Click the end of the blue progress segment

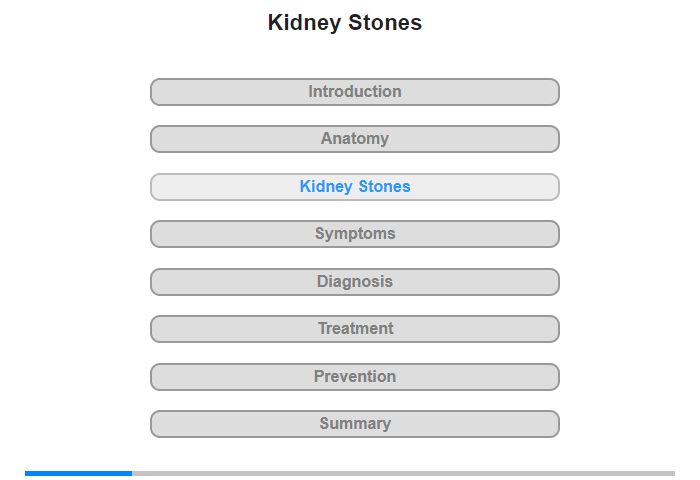[130, 473]
